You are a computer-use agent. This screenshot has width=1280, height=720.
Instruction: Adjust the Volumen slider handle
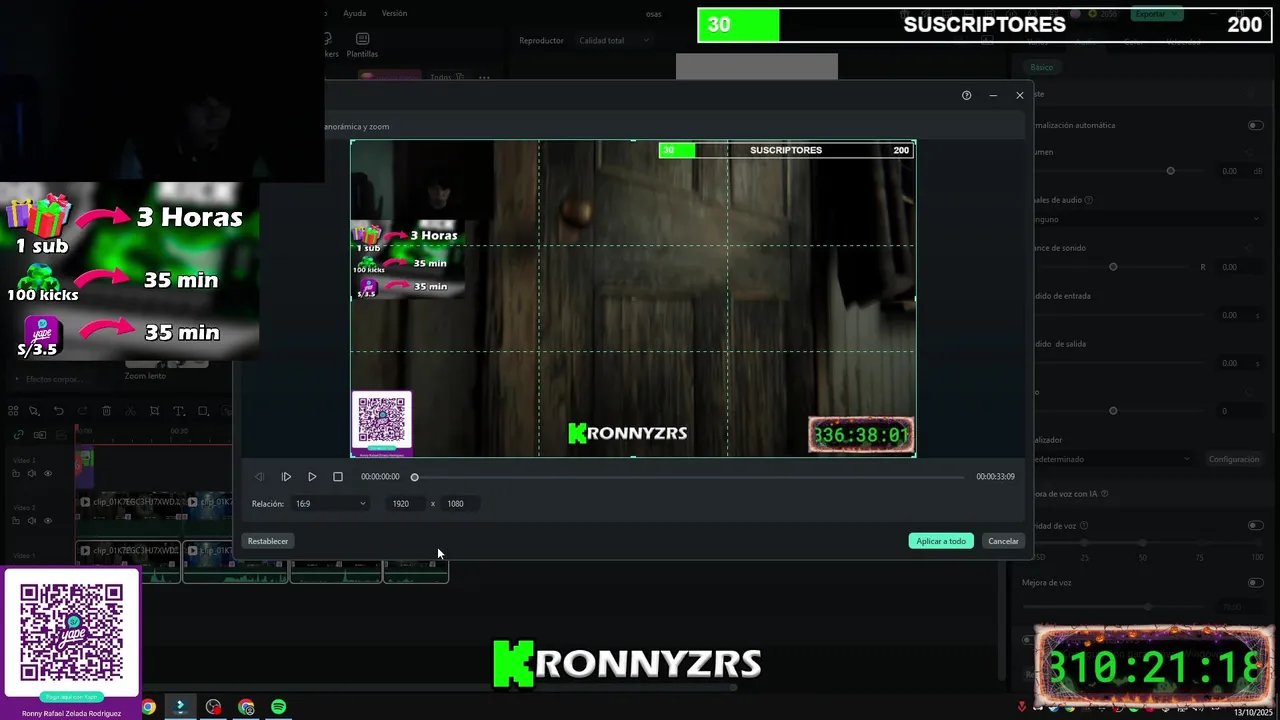pos(1170,171)
